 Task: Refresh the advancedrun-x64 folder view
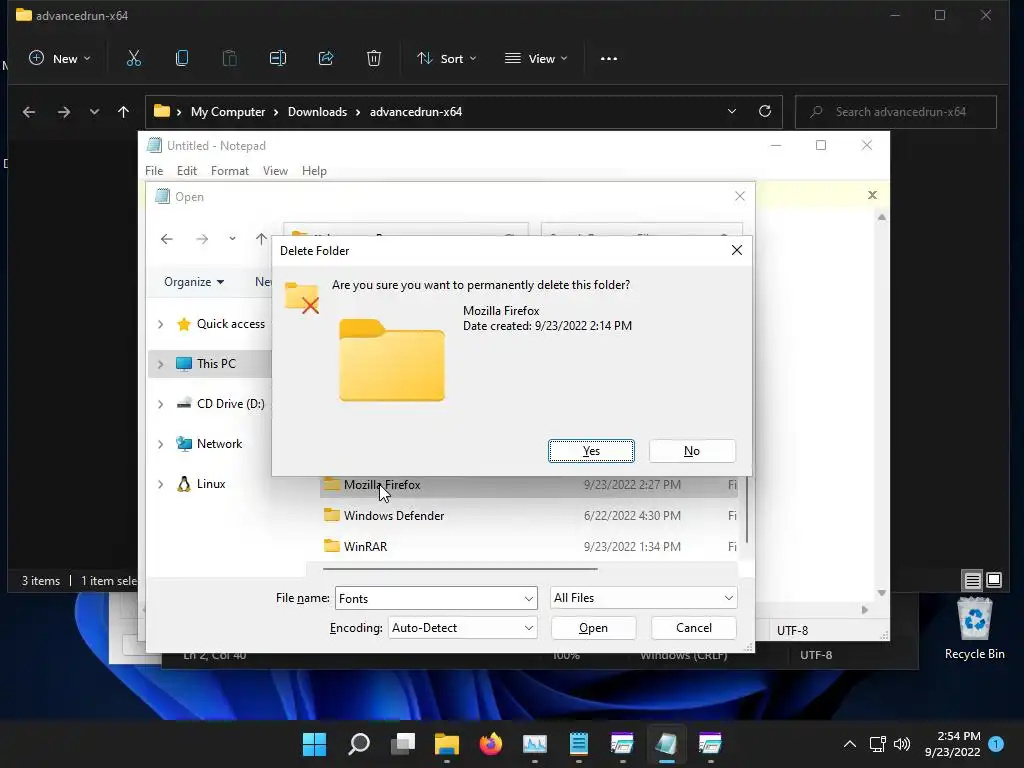[x=765, y=112]
